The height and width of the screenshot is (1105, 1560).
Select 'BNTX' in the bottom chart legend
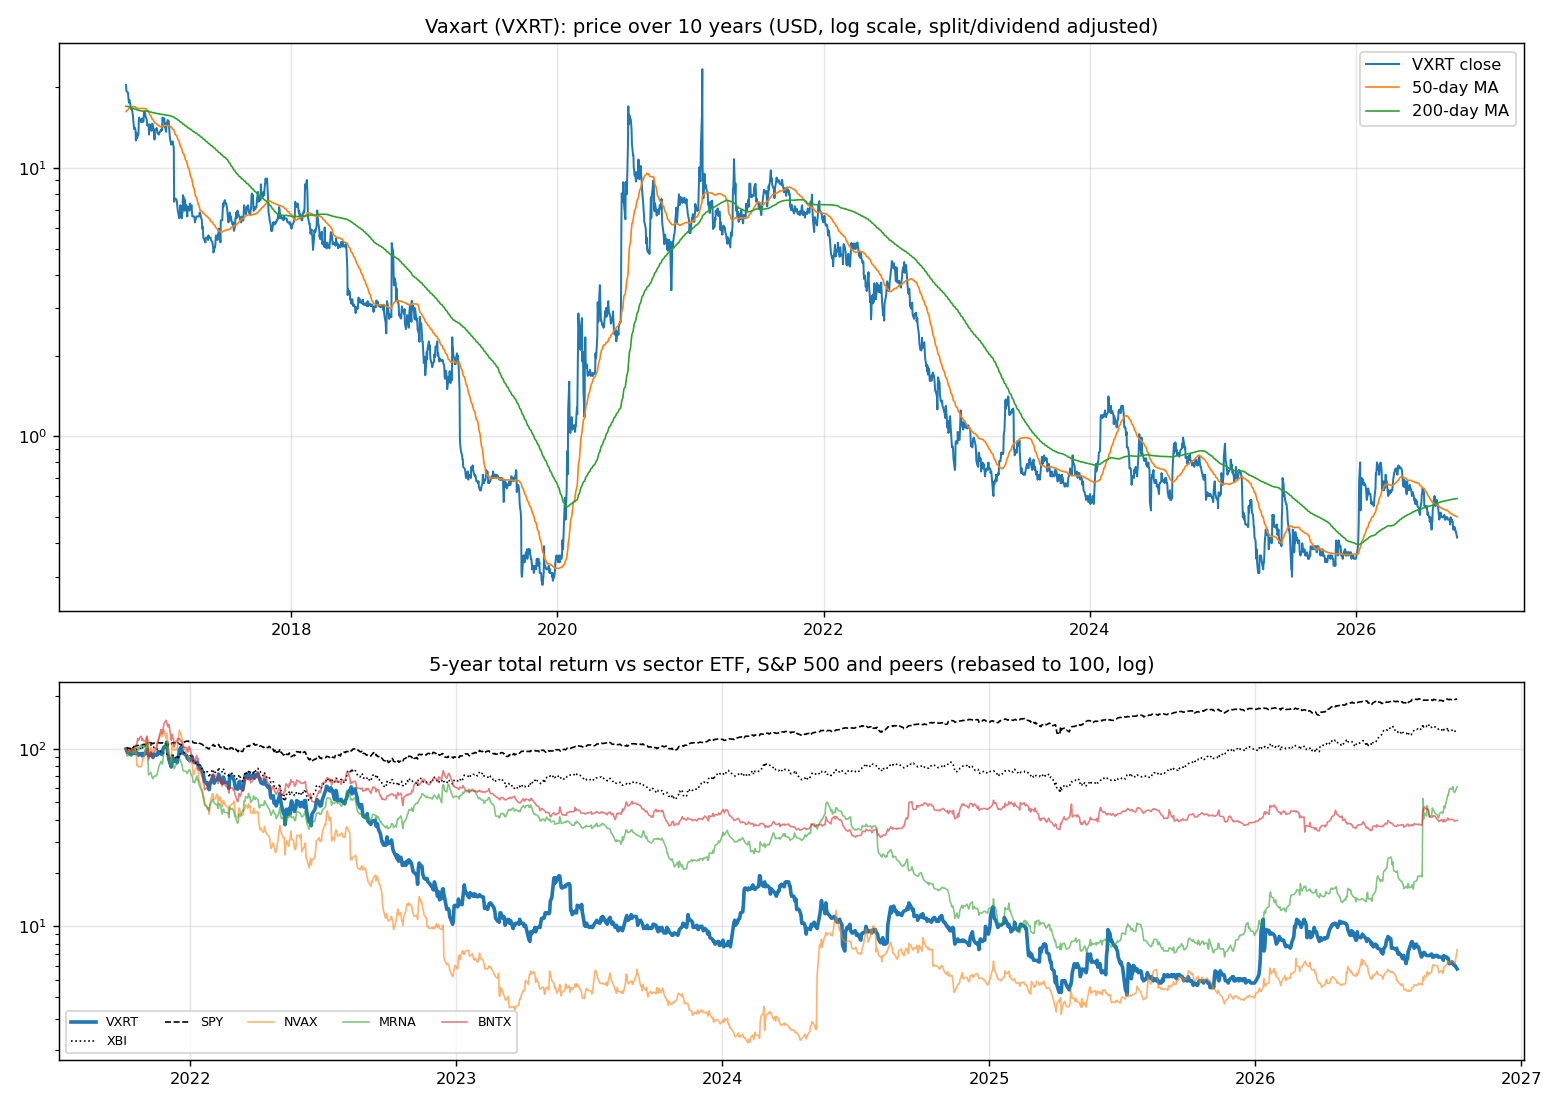click(x=494, y=1022)
